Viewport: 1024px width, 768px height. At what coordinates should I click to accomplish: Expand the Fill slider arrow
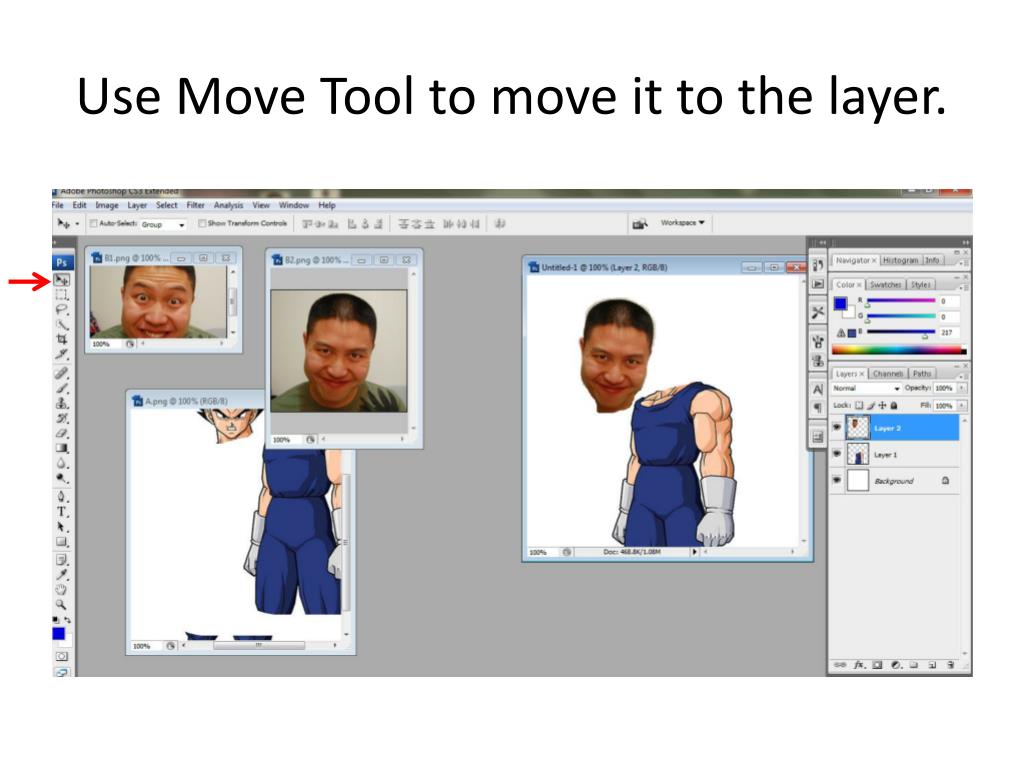(x=963, y=406)
